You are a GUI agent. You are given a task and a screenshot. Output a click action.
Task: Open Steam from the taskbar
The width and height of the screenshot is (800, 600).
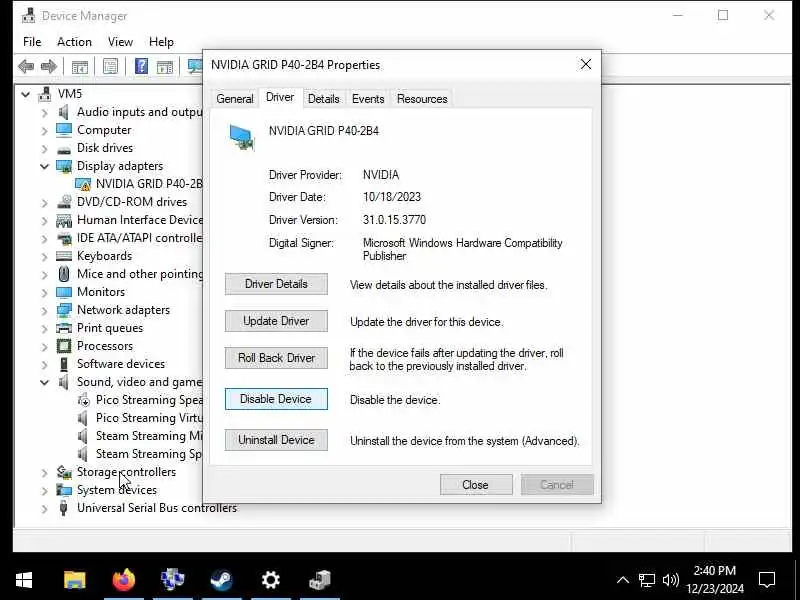[x=221, y=580]
